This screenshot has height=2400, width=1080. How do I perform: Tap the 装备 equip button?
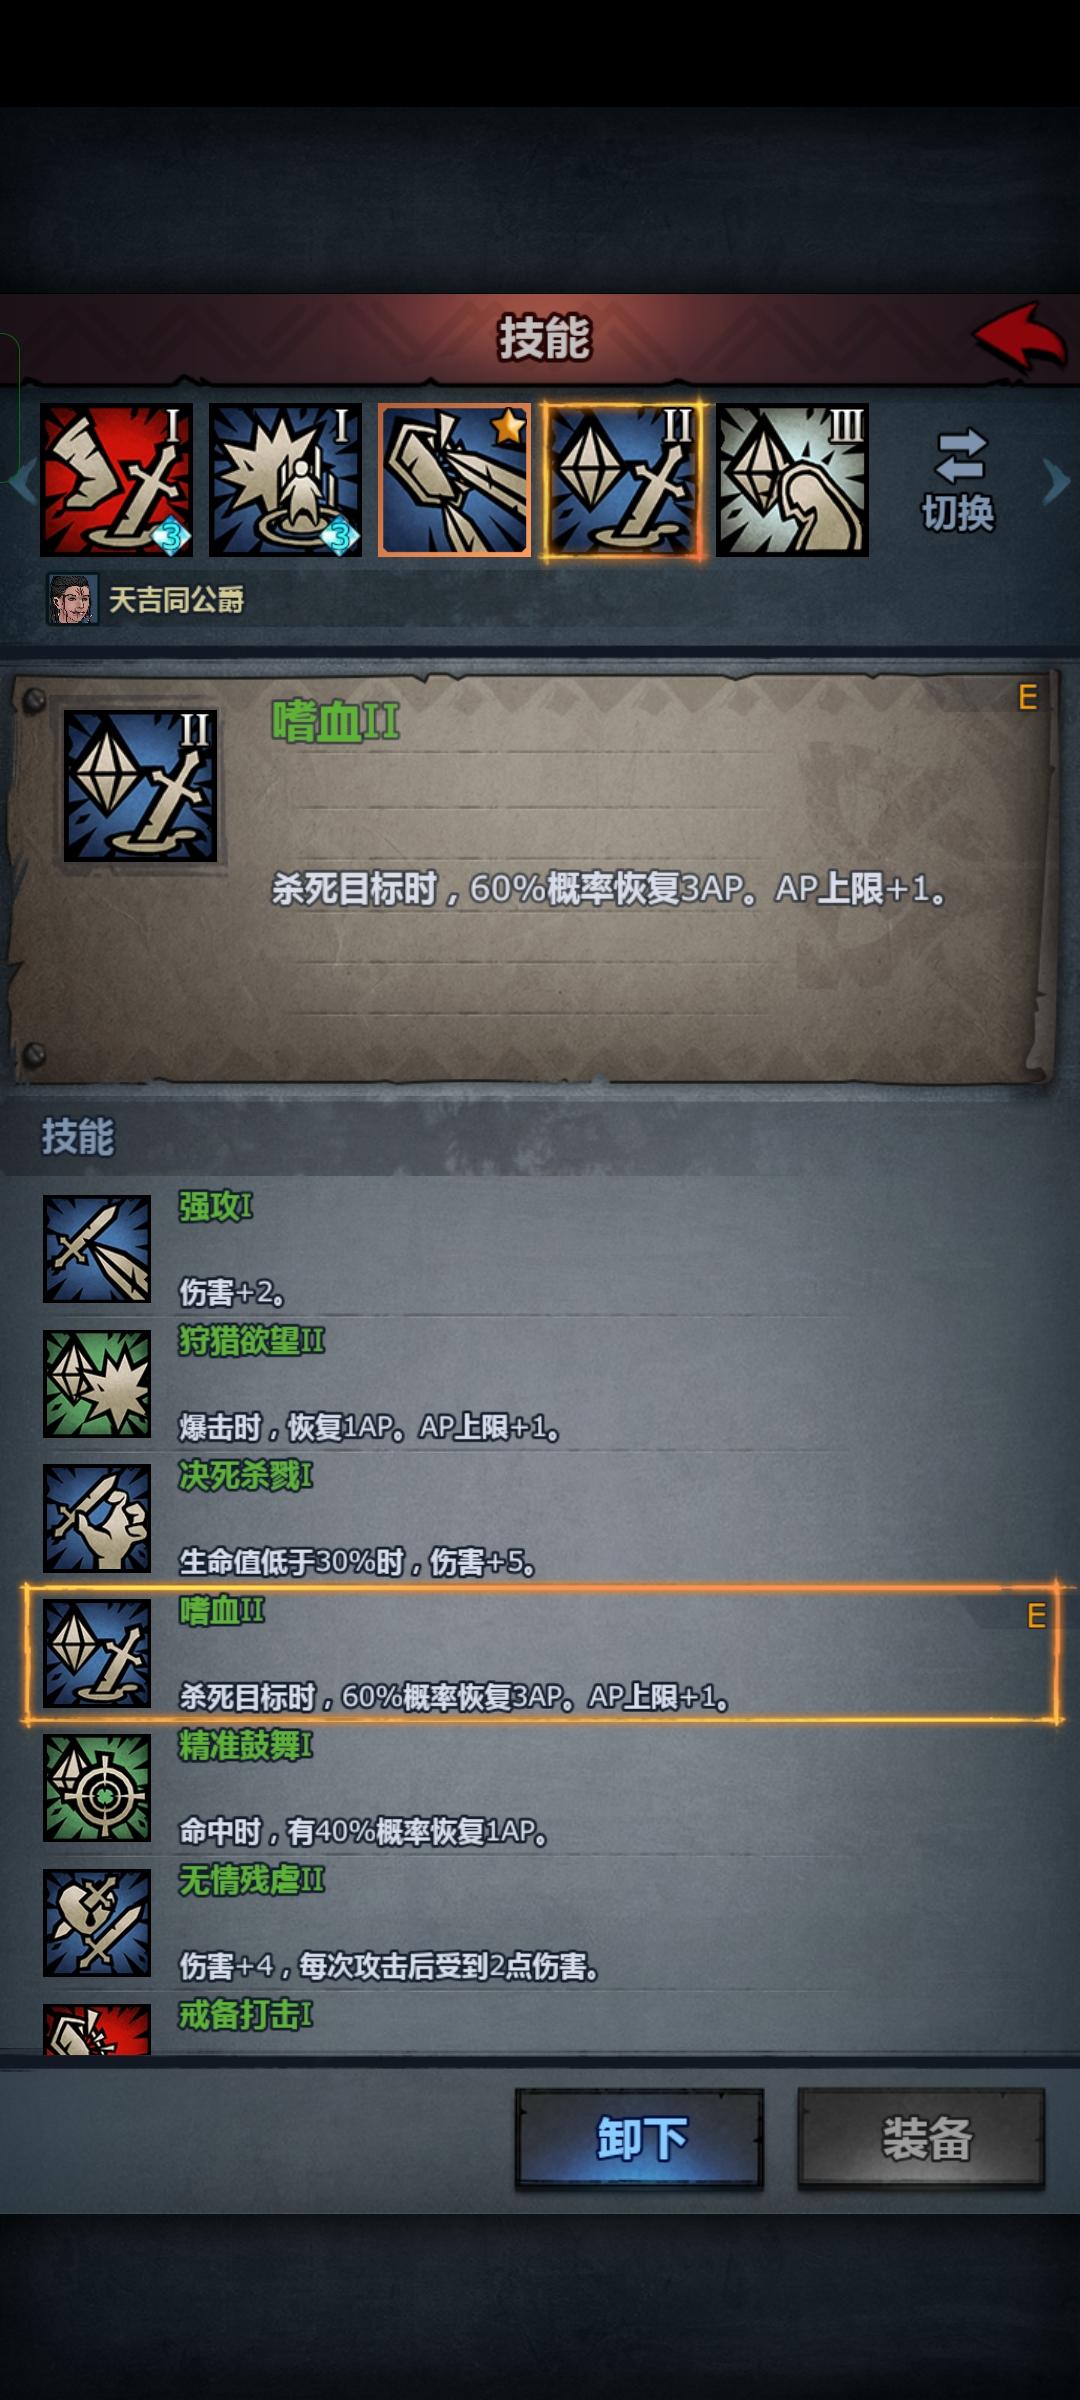[x=921, y=2139]
